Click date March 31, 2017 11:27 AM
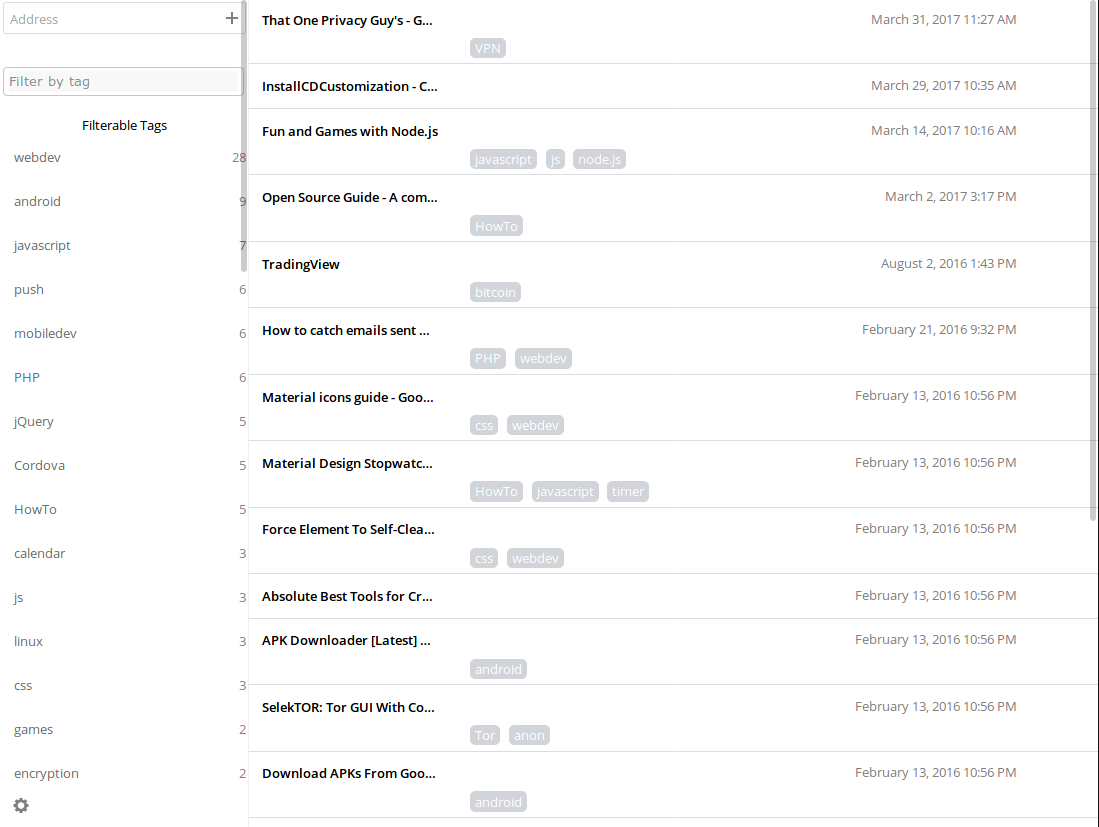Viewport: 1099px width, 827px height. (943, 20)
